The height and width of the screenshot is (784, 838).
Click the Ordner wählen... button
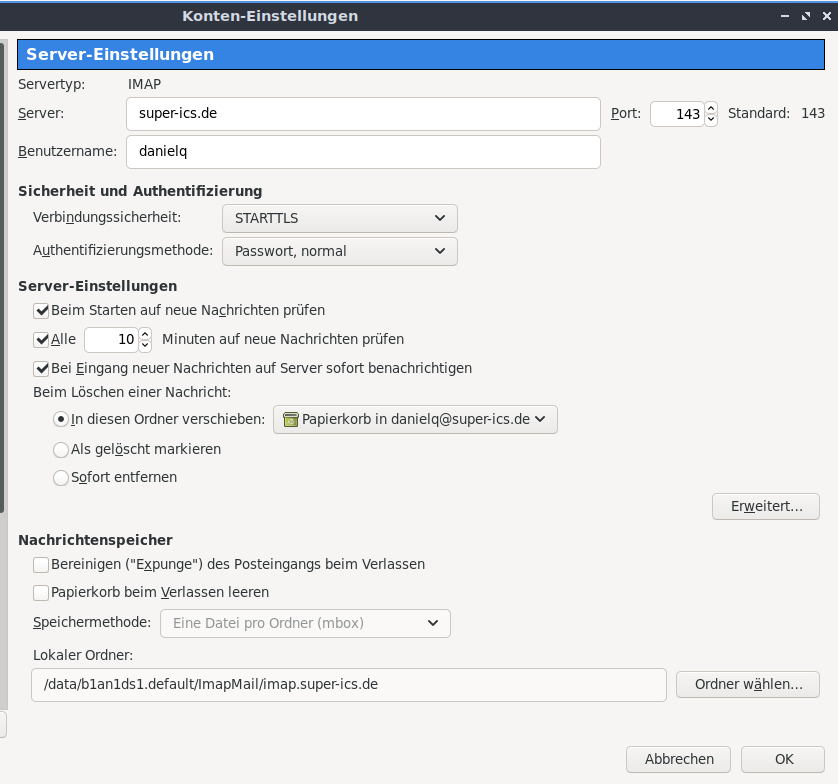[748, 685]
